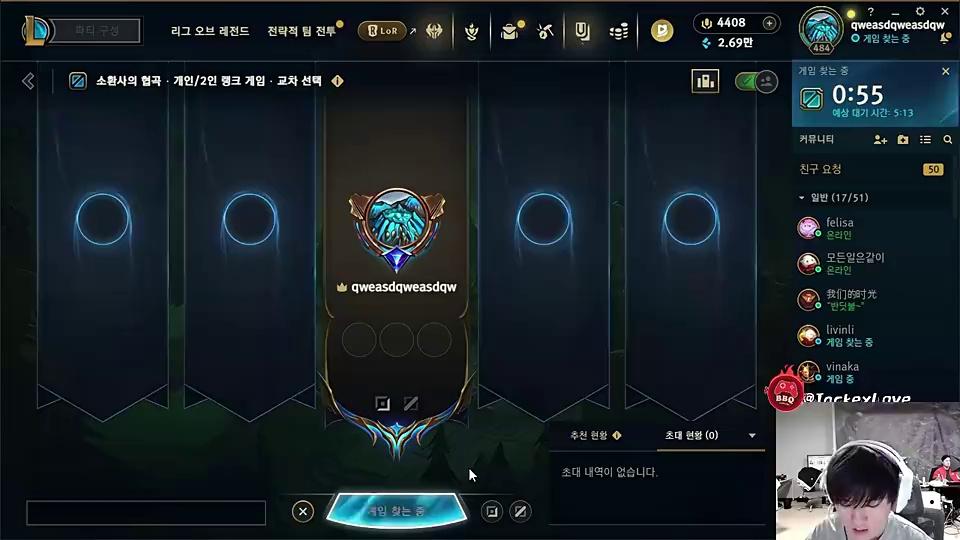
Task: Go back using the left chevron
Action: 28,81
